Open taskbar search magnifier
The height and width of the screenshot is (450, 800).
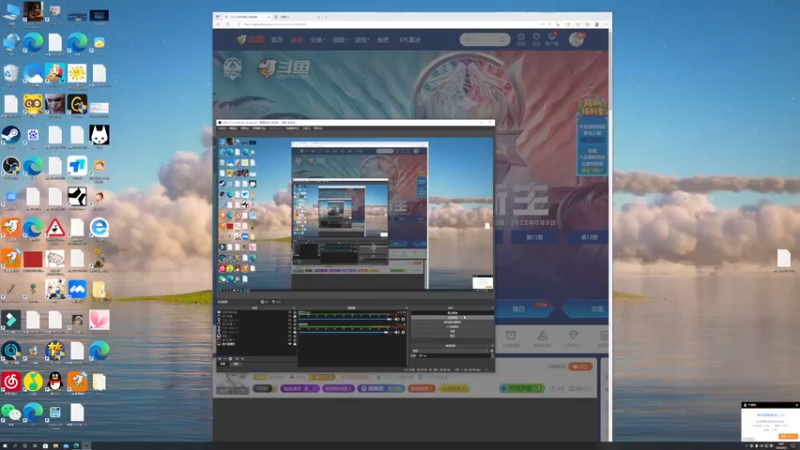(15, 445)
